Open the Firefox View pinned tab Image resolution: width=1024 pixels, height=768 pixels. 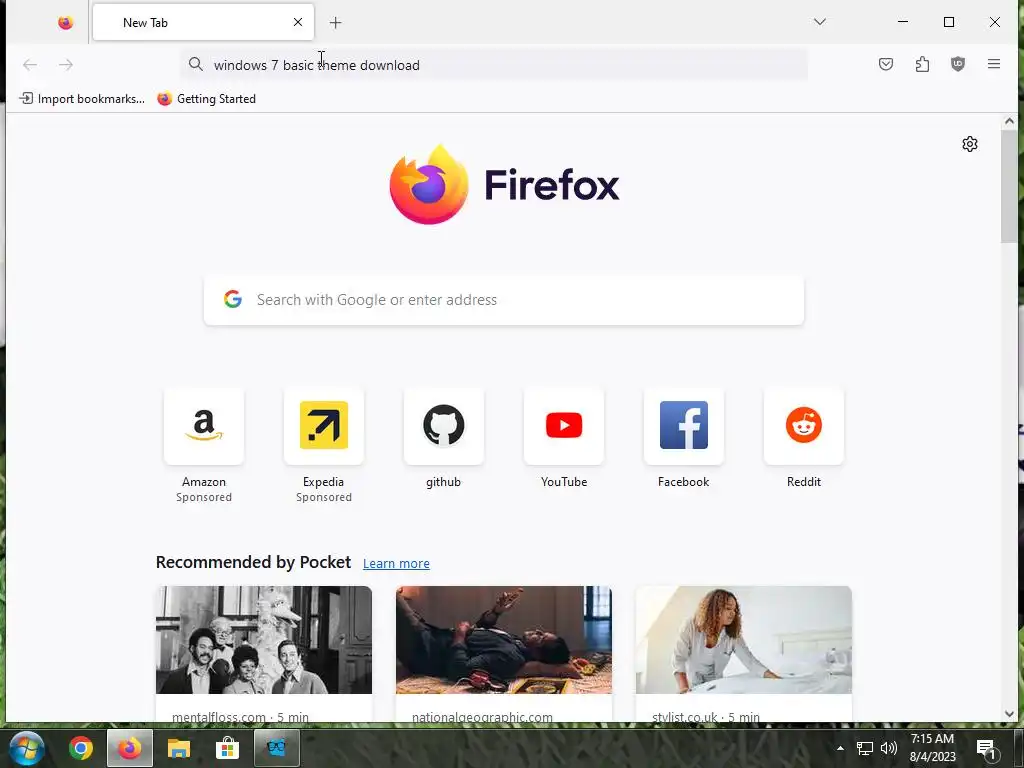(65, 23)
